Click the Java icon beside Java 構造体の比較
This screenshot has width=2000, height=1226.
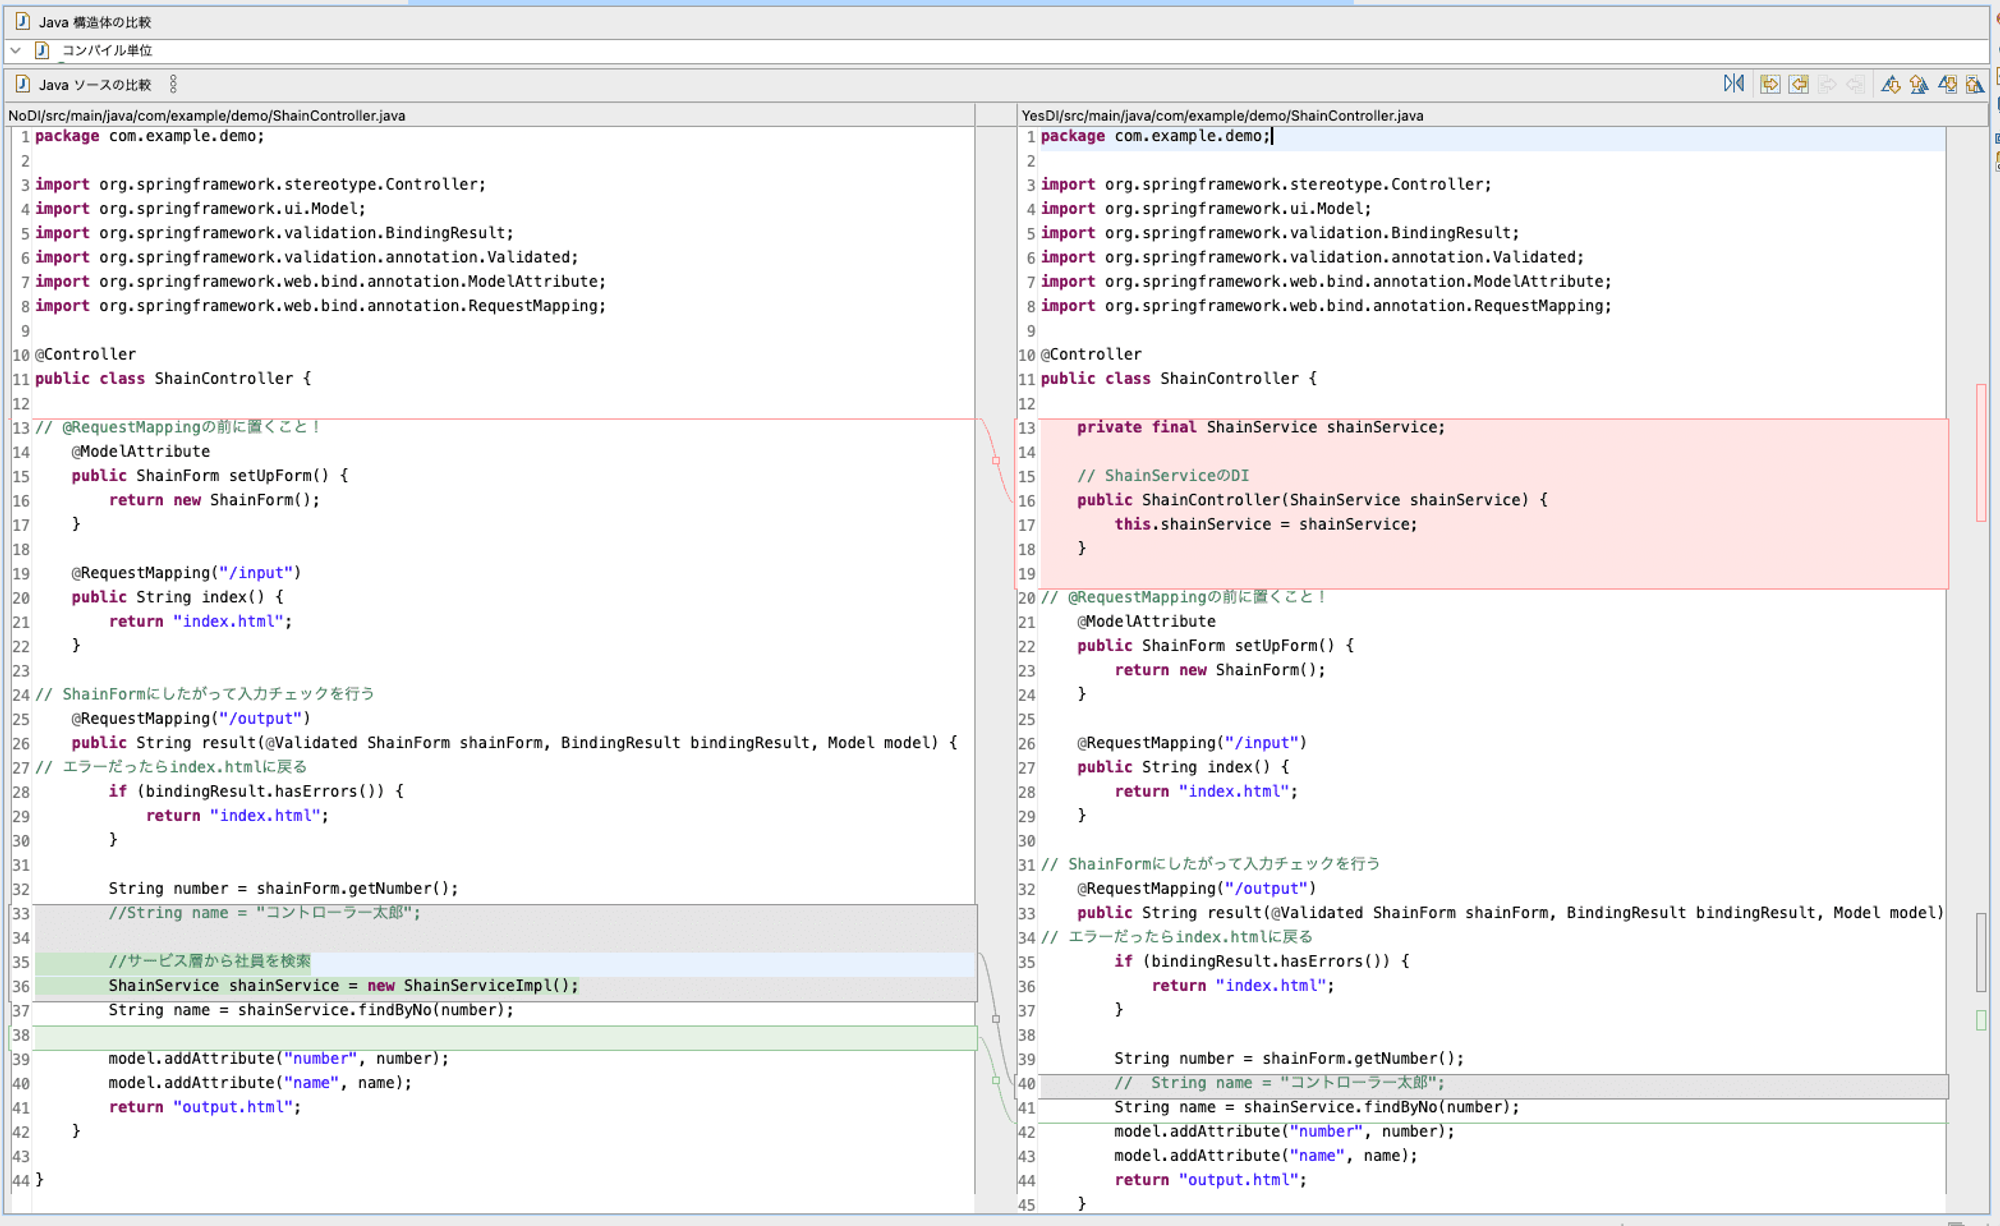coord(22,21)
